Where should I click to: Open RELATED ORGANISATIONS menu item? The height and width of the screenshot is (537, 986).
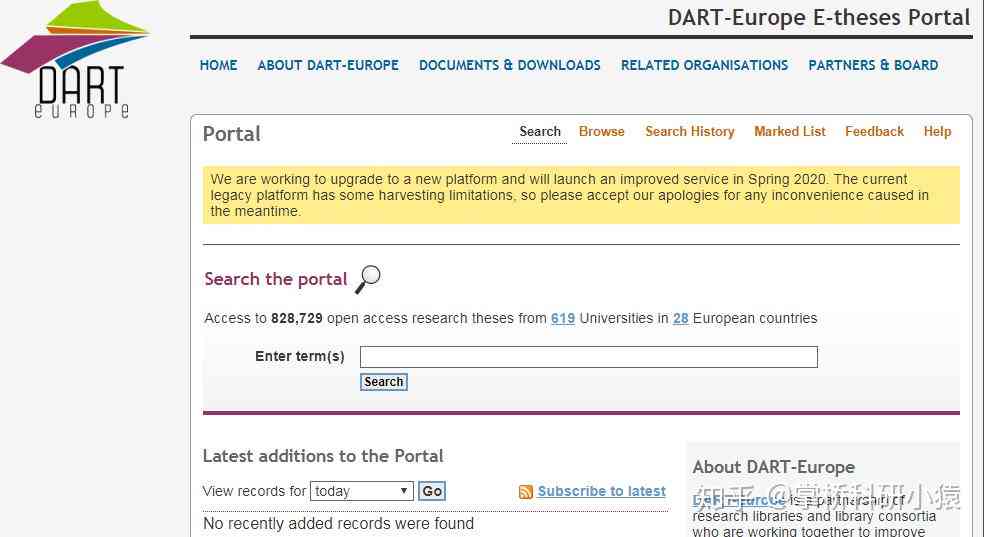tap(704, 65)
